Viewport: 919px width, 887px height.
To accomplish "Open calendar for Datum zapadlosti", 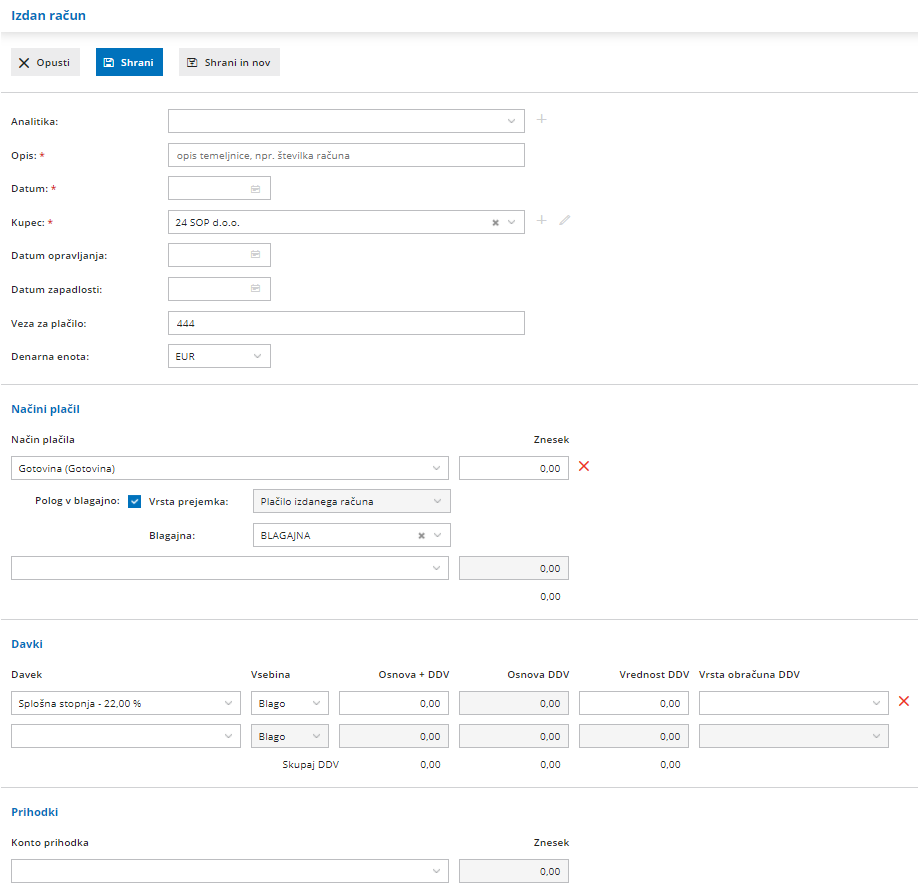I will point(256,288).
